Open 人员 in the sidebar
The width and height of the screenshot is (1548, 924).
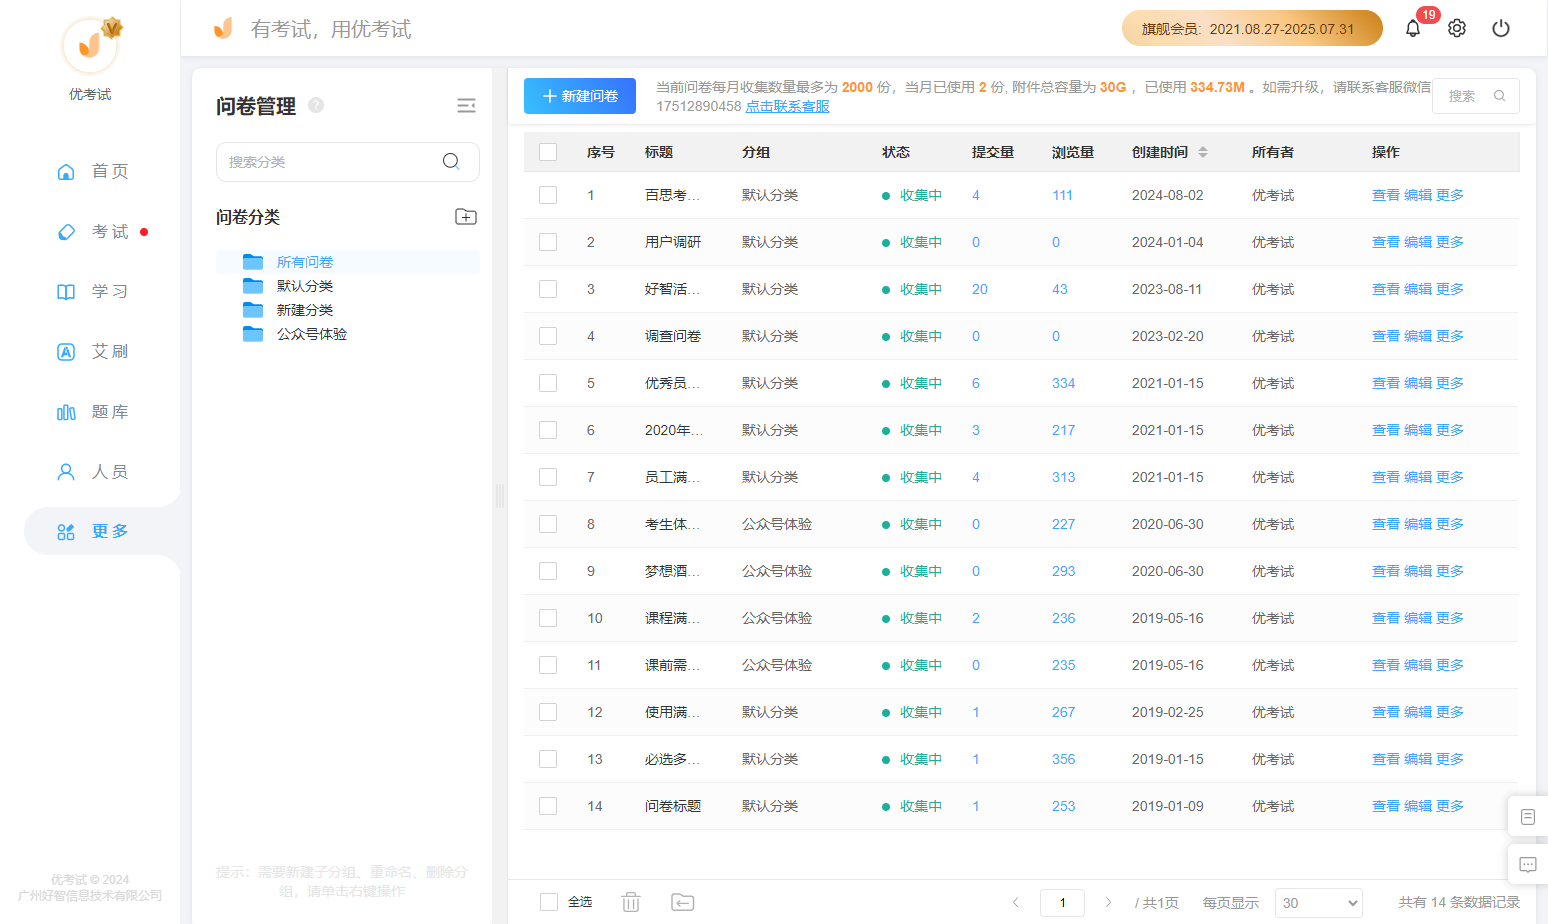coord(92,471)
